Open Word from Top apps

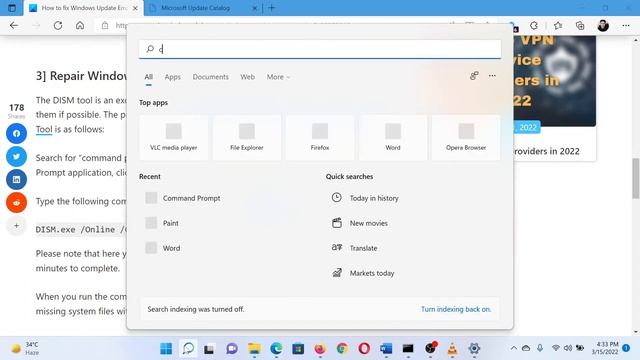point(393,138)
